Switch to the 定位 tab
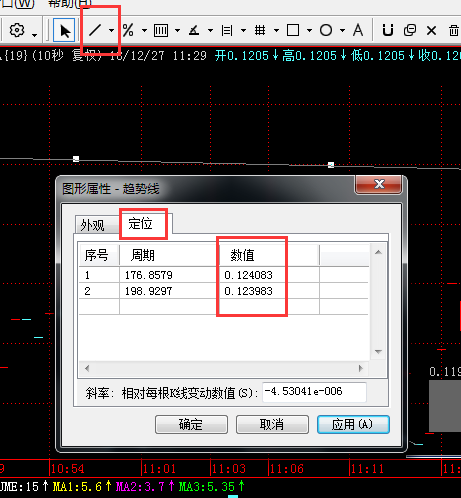This screenshot has height=498, width=461. (141, 223)
